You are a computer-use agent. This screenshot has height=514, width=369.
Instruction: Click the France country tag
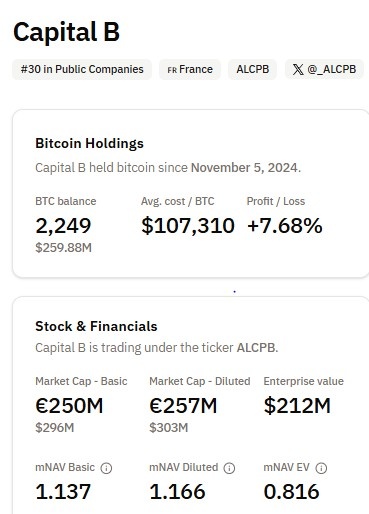tap(190, 69)
